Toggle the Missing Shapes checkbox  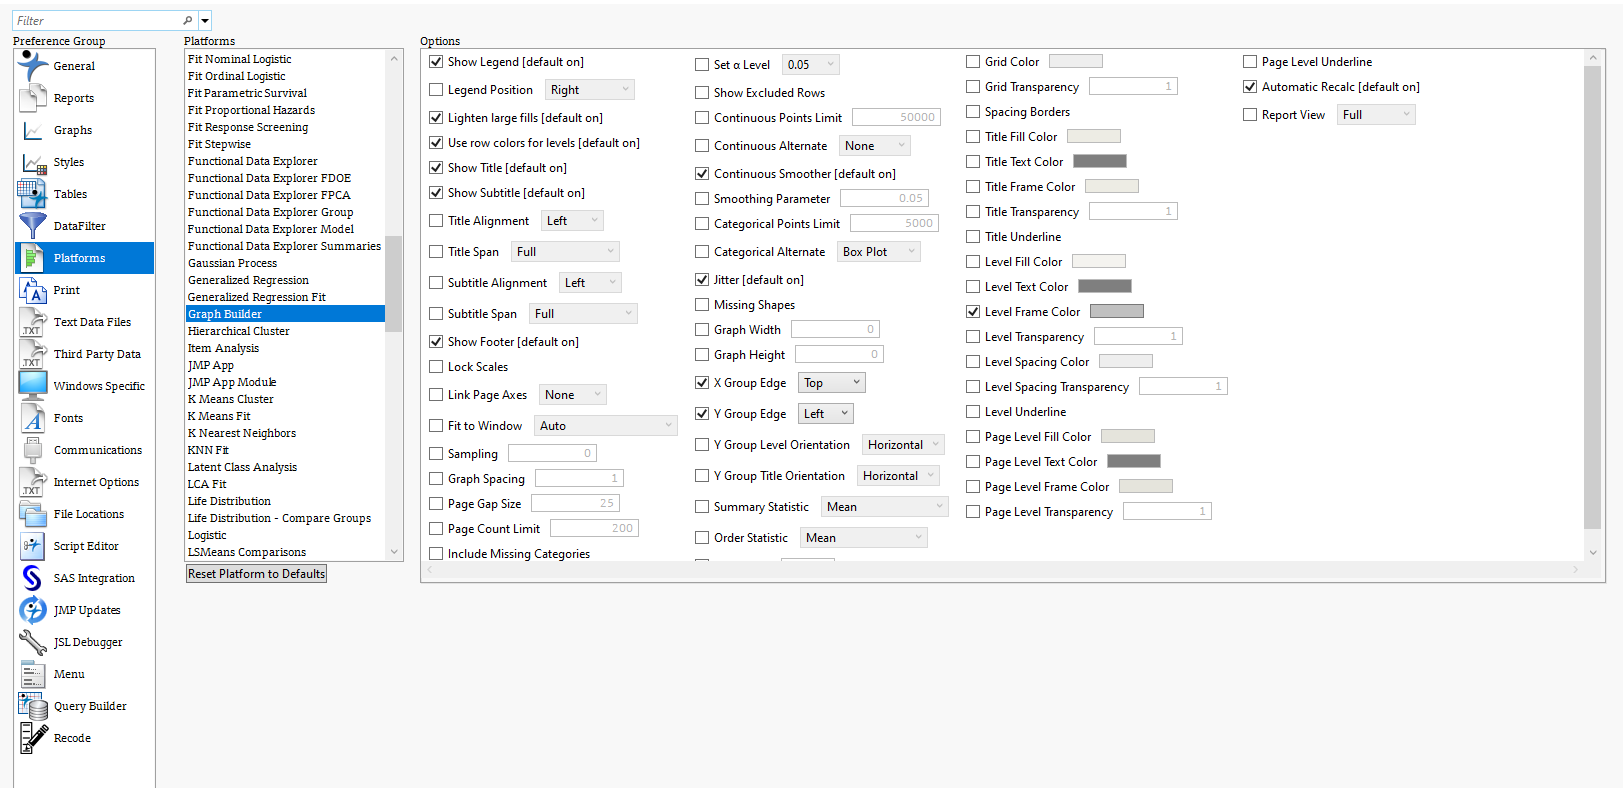[702, 305]
